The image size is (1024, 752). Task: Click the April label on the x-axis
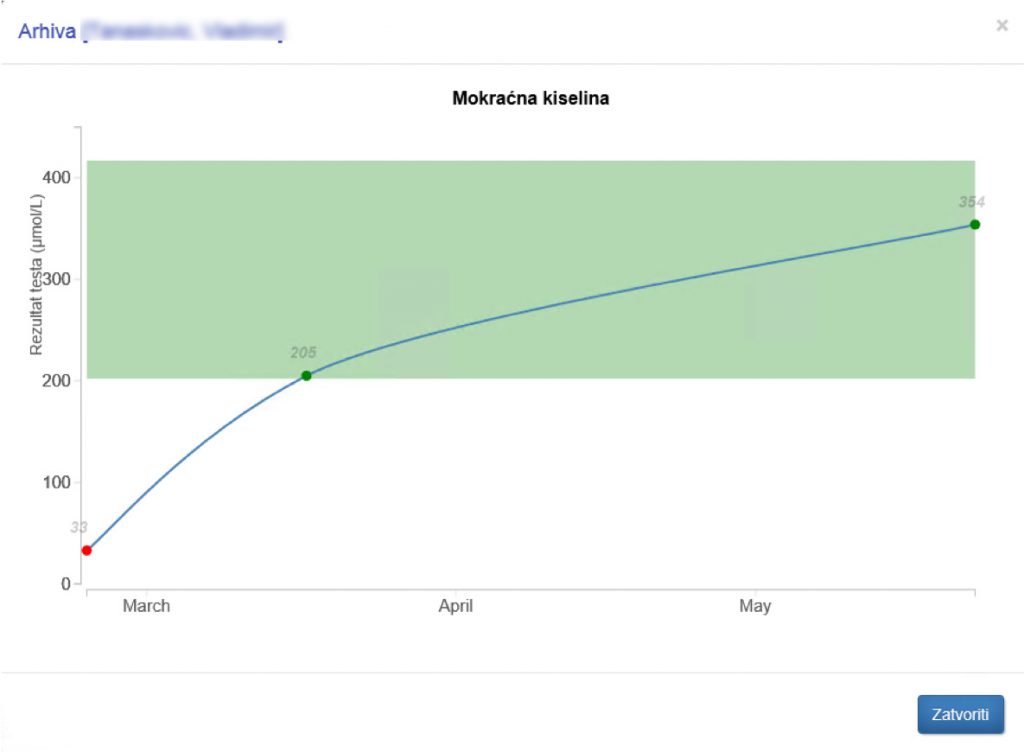(456, 606)
